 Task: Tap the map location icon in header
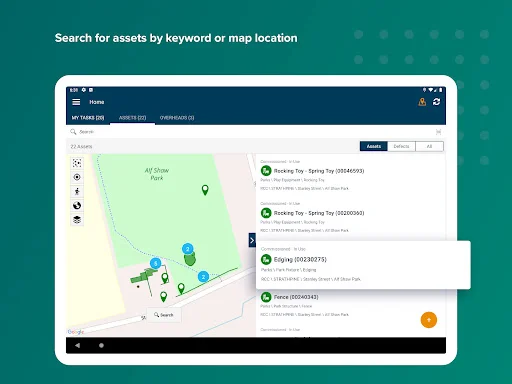click(x=422, y=102)
